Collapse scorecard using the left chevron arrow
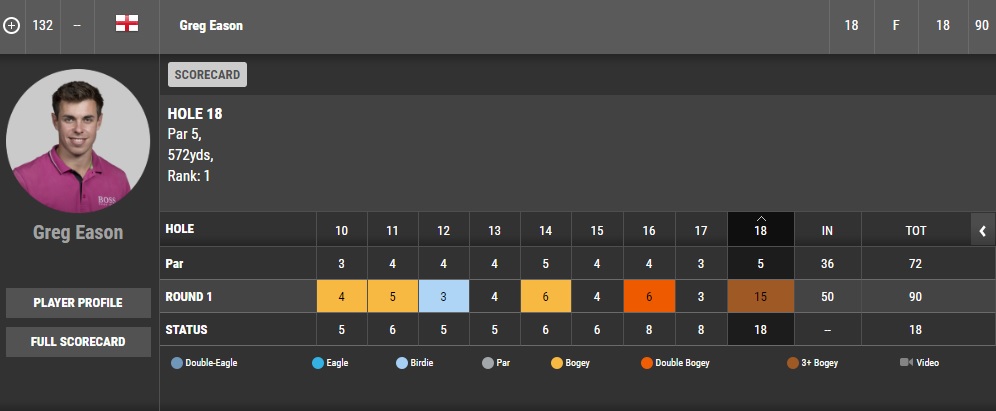The image size is (996, 411). [983, 231]
